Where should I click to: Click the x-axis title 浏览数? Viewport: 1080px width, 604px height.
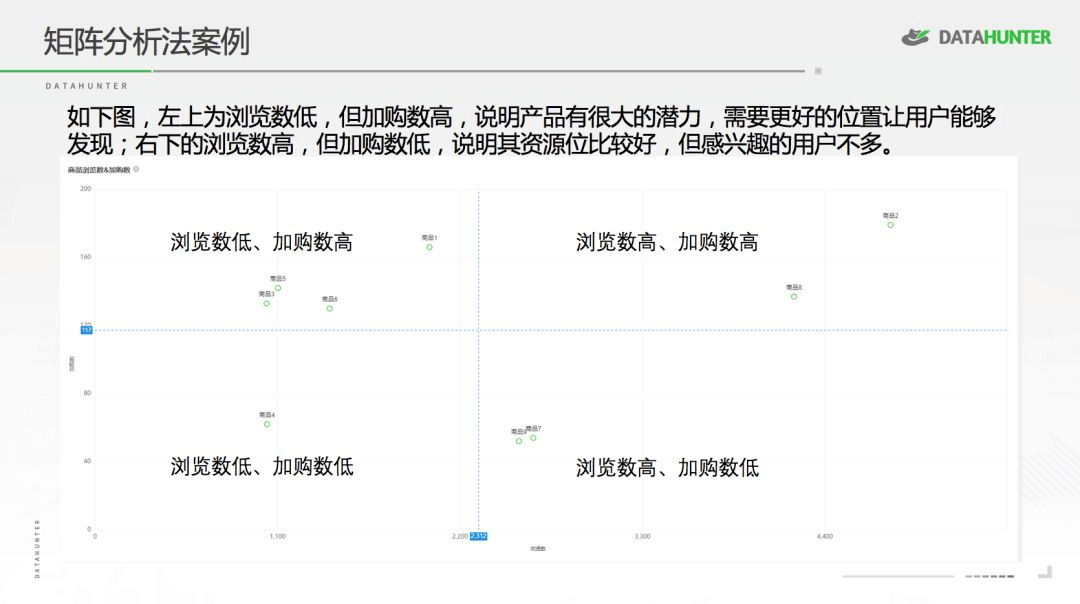(538, 549)
